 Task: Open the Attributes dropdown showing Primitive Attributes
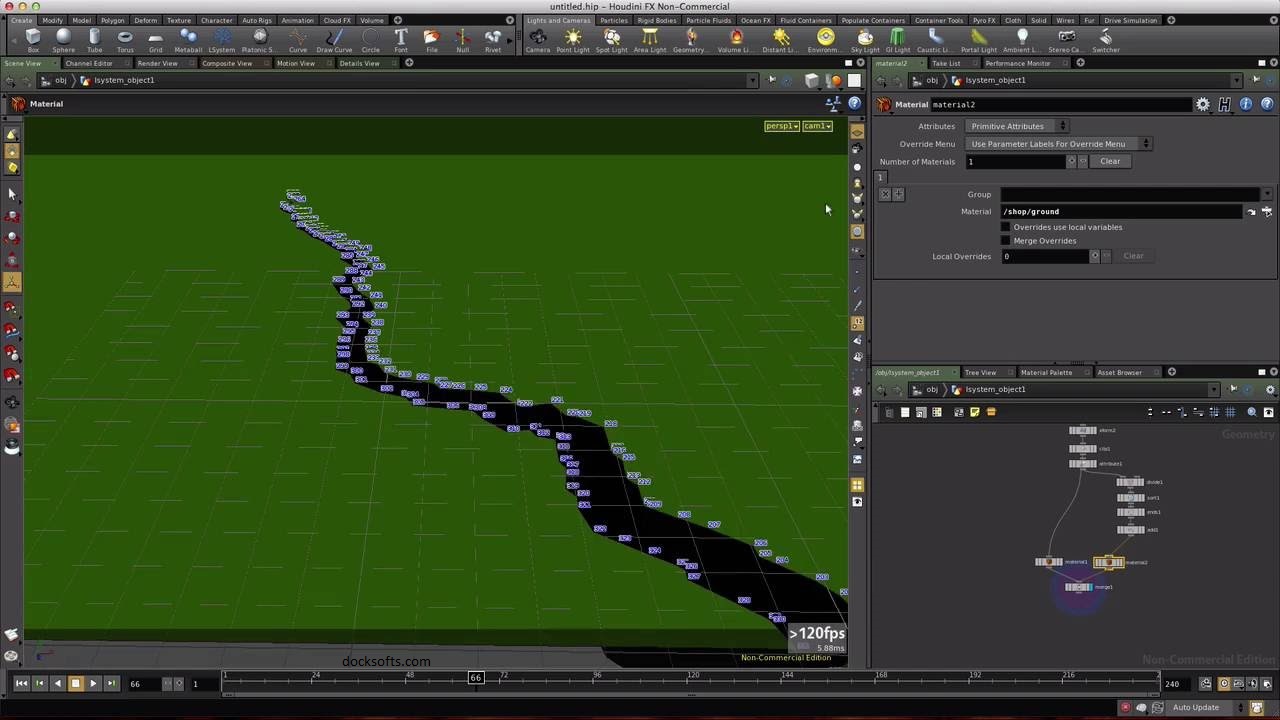(x=1018, y=126)
